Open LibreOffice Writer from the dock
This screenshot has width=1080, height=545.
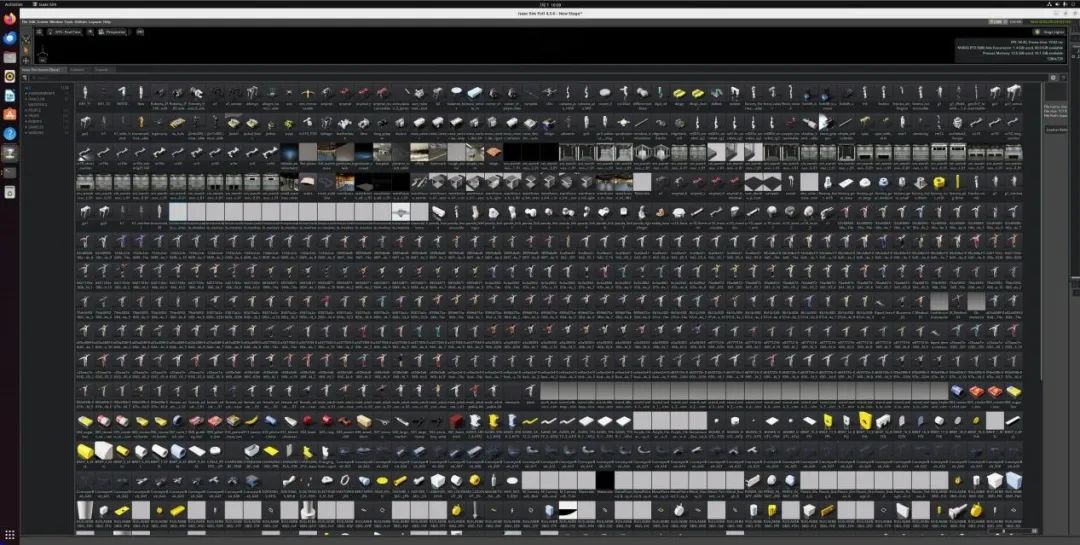tap(10, 96)
